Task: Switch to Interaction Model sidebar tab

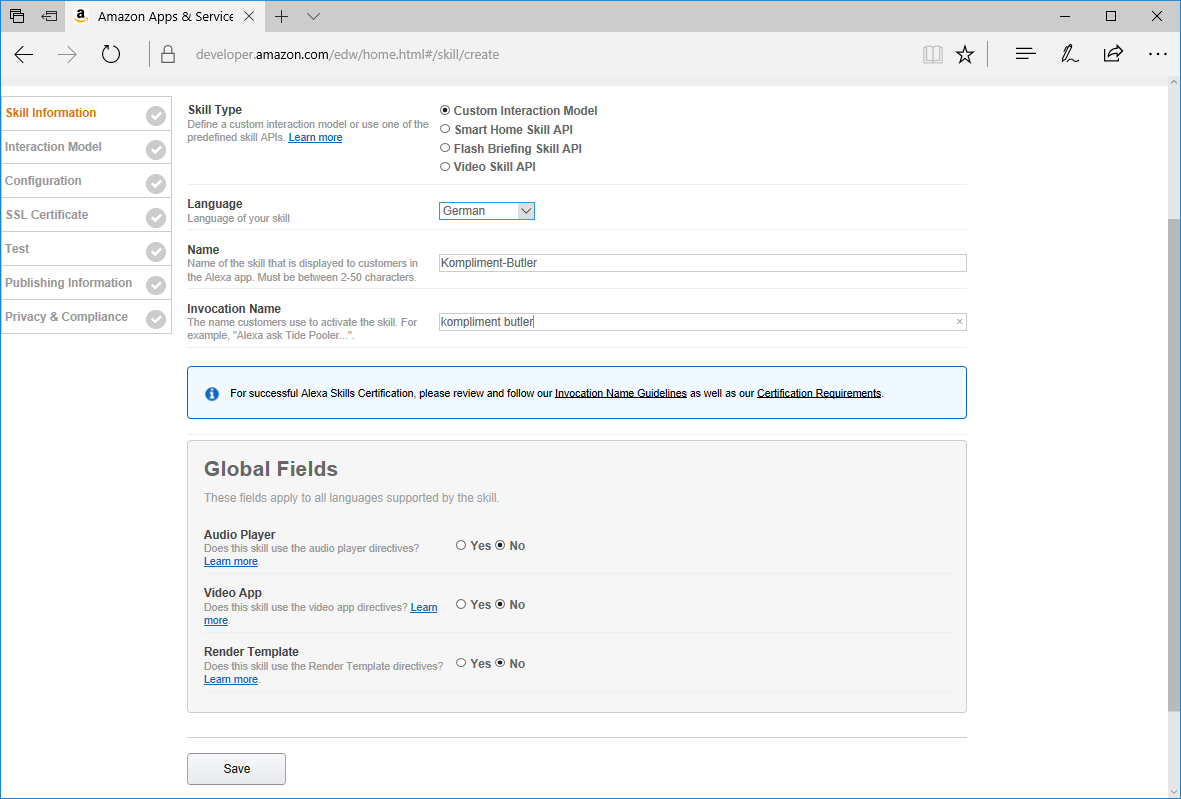Action: point(54,147)
